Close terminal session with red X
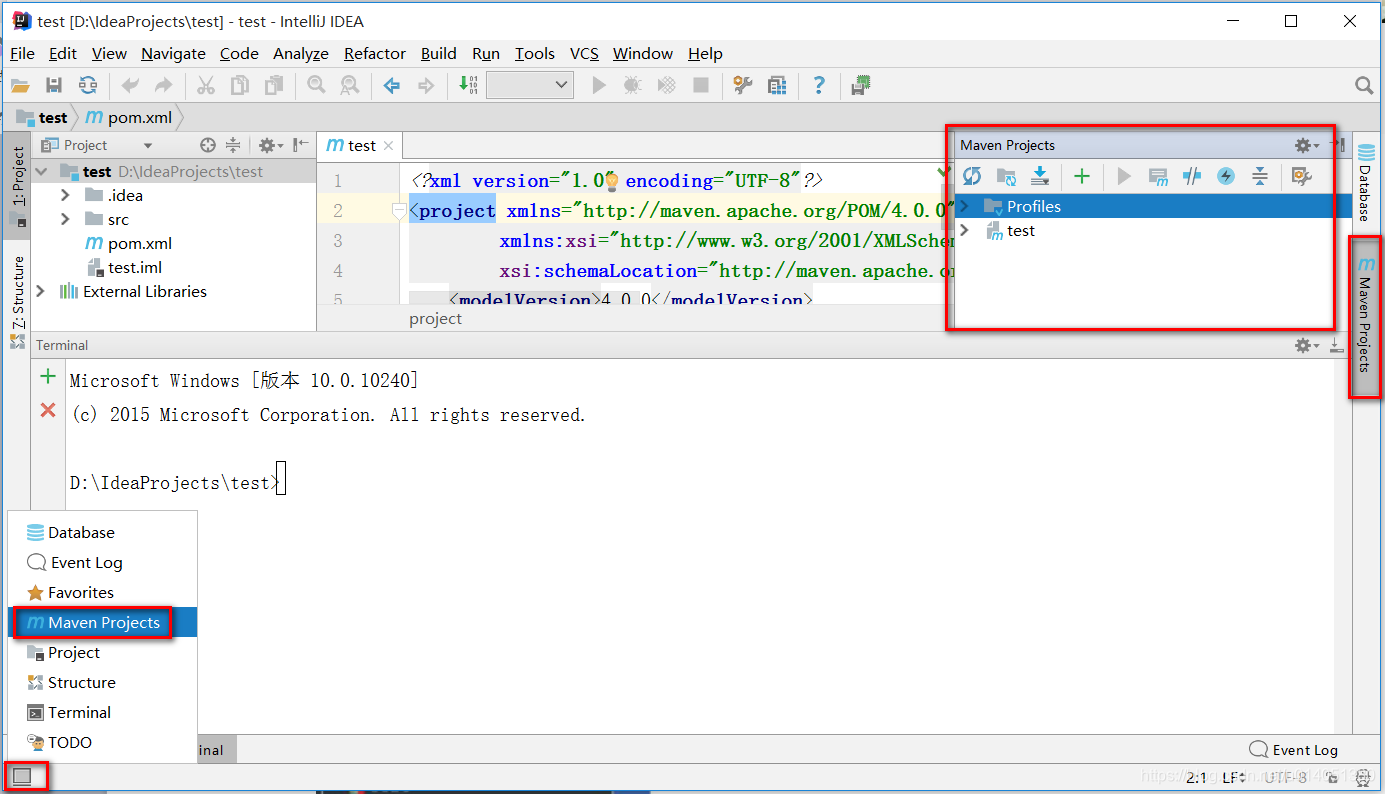Viewport: 1385px width, 794px height. (47, 410)
